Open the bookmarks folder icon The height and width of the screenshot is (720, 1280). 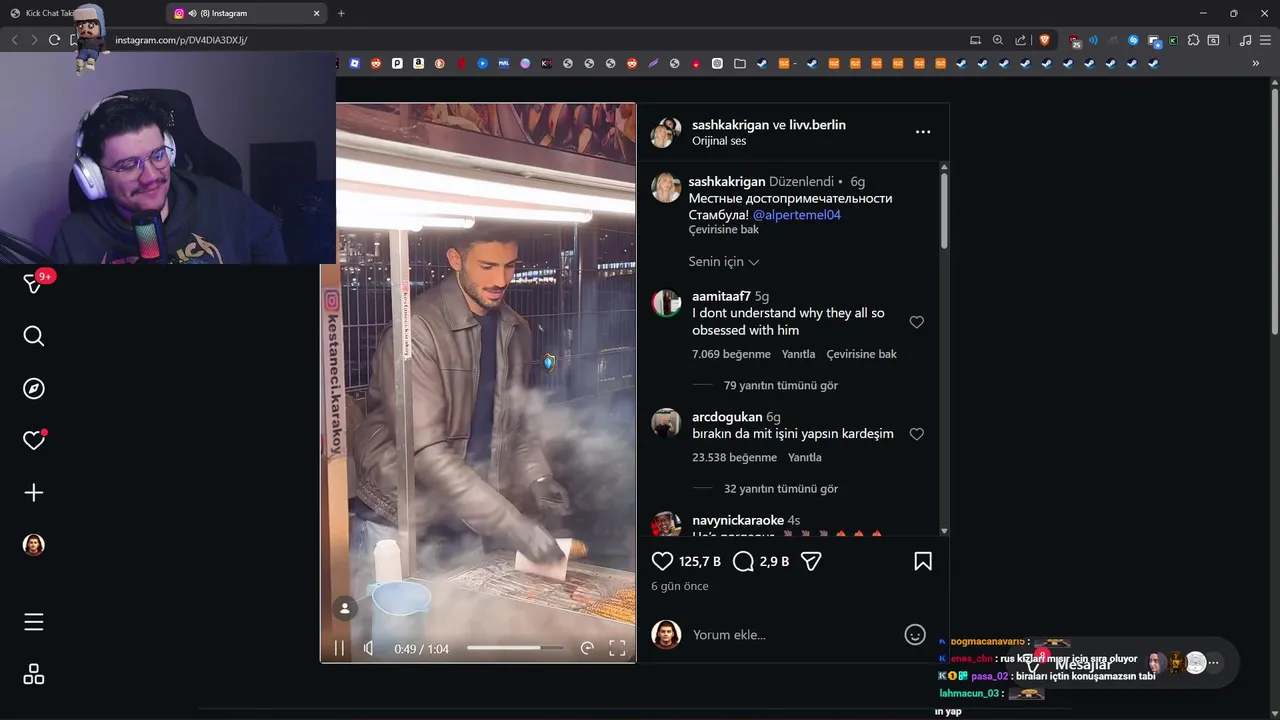pyautogui.click(x=740, y=63)
